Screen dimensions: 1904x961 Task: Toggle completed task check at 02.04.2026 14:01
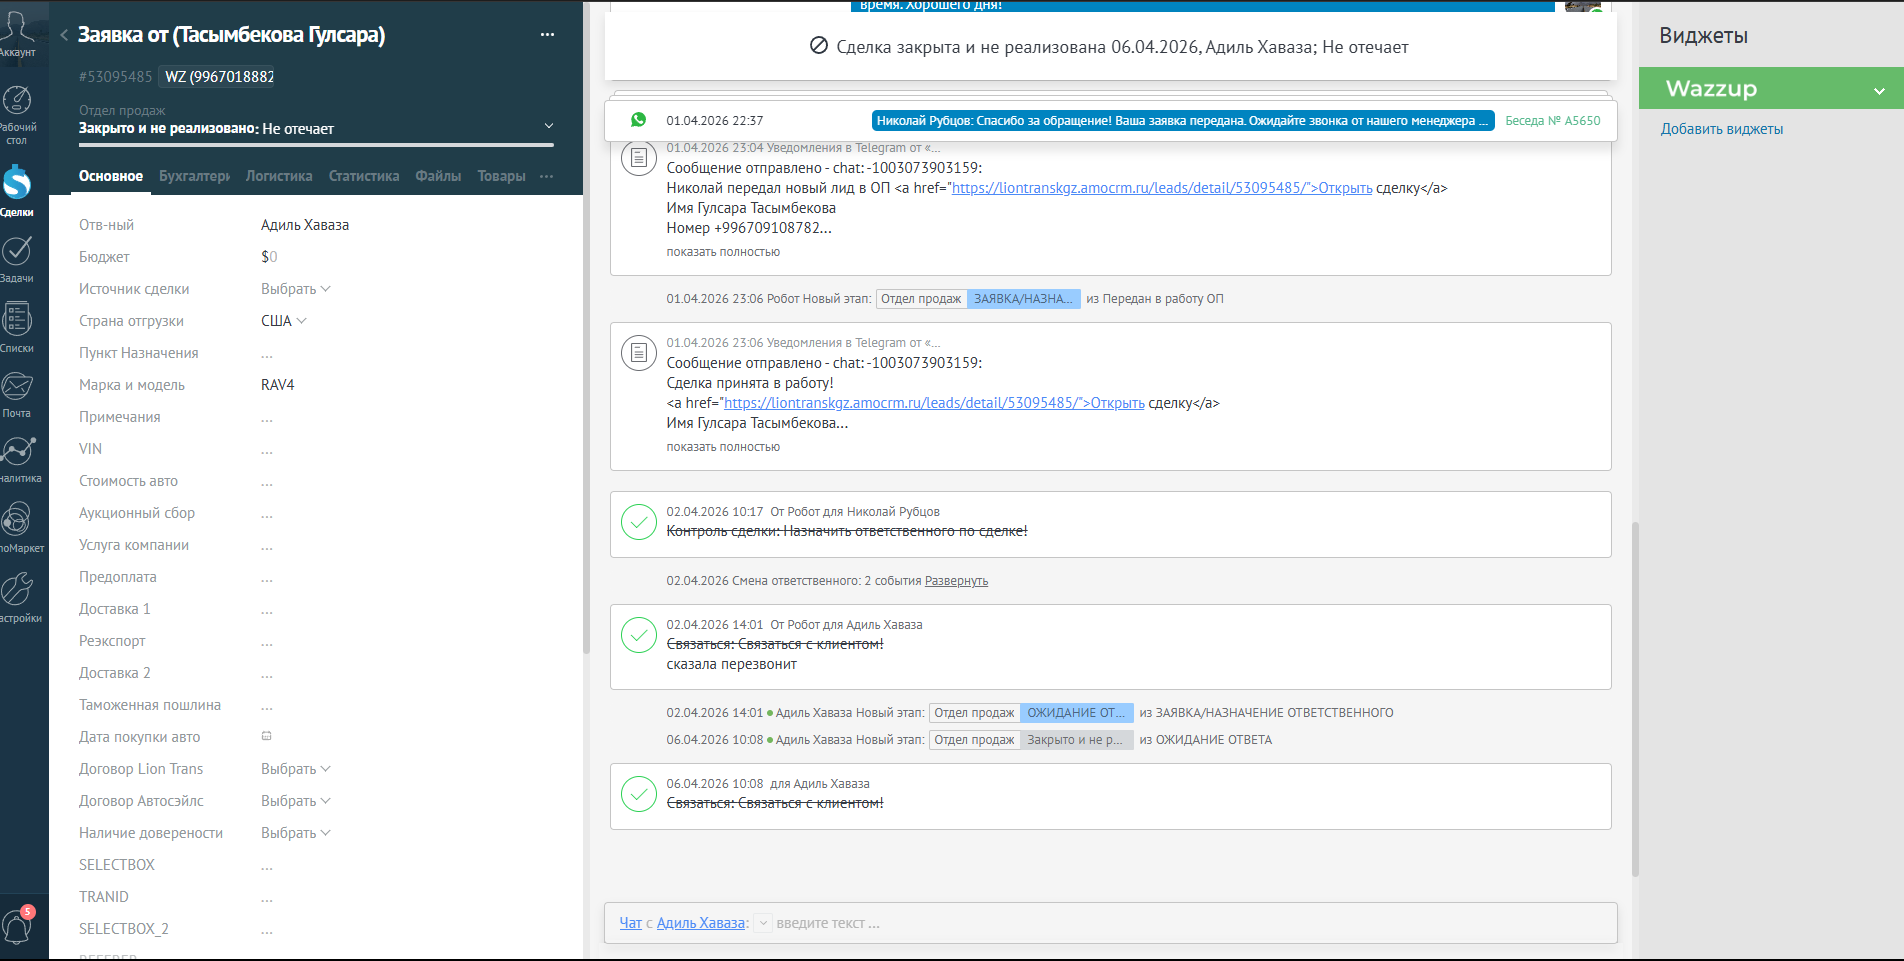click(639, 634)
